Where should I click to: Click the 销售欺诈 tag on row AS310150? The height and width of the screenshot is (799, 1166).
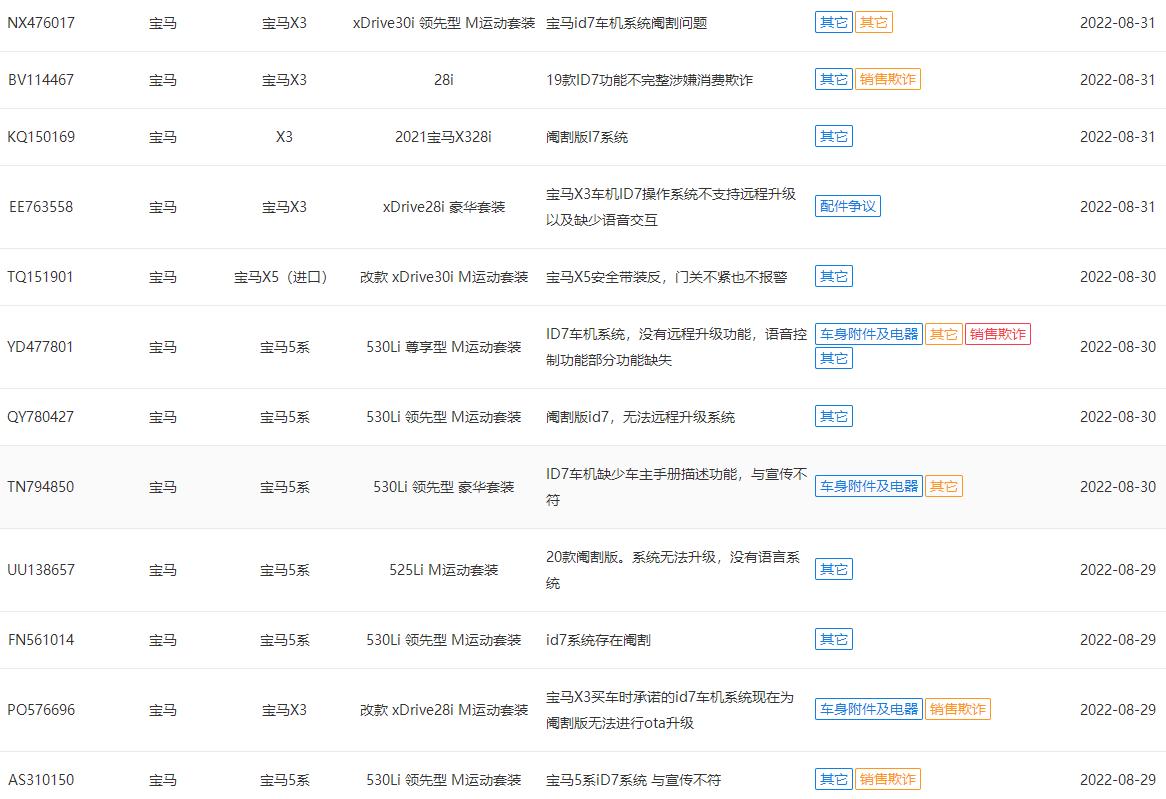tap(889, 779)
